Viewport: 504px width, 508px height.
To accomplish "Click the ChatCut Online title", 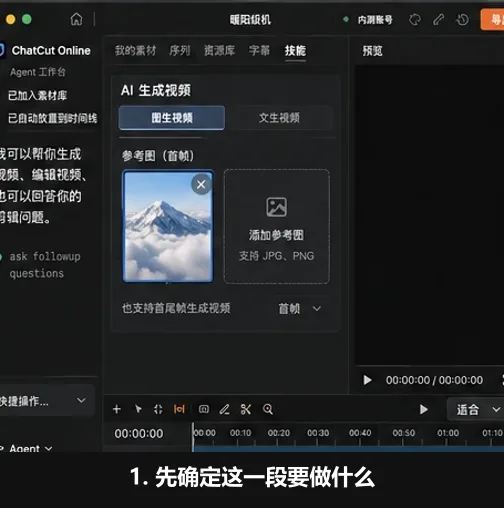I will [x=51, y=51].
